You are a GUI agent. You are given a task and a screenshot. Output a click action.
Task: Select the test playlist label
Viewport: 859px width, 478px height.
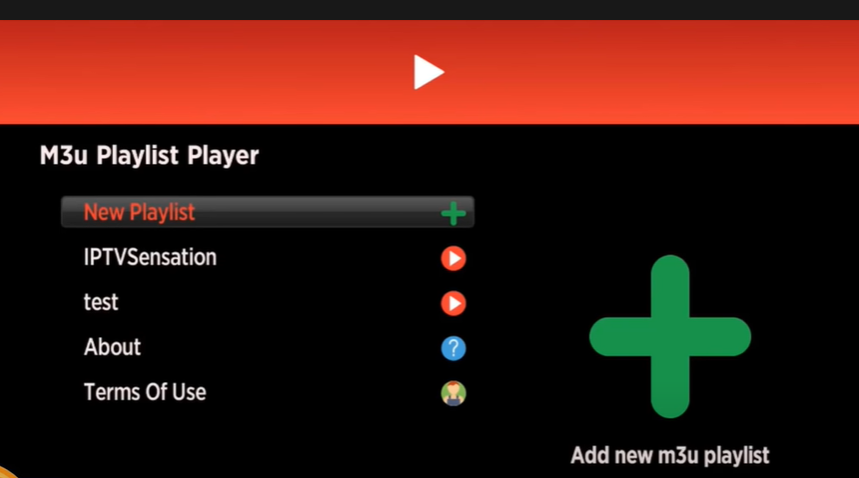click(101, 302)
